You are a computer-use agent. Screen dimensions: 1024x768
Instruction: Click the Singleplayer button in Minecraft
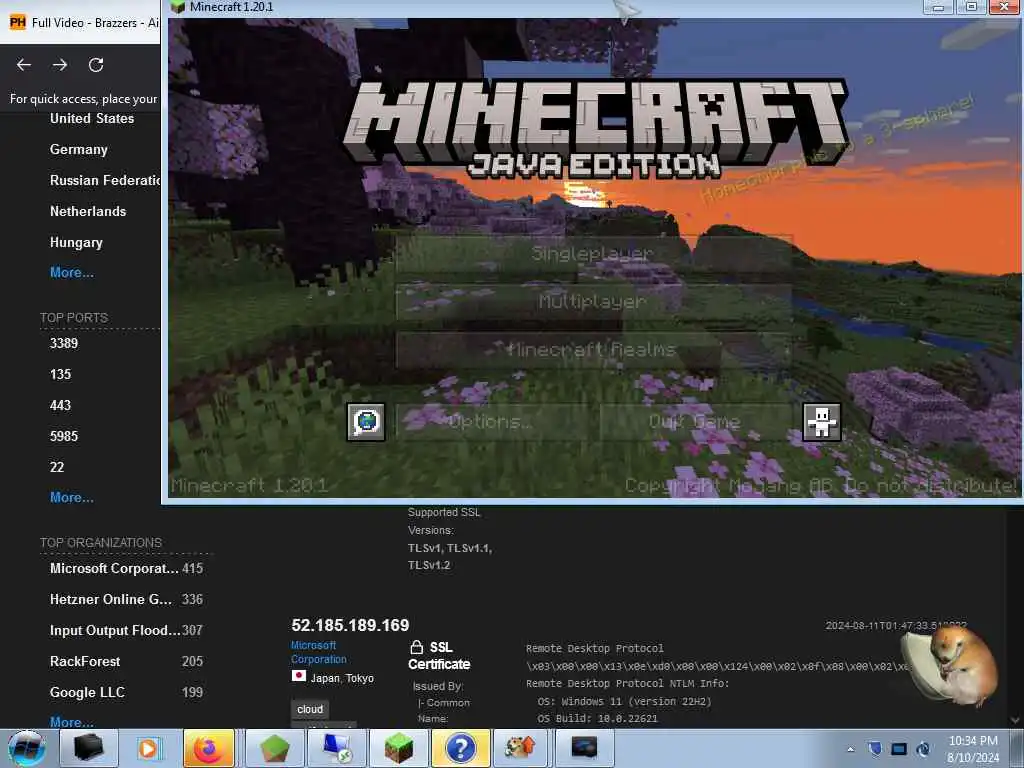[x=594, y=253]
